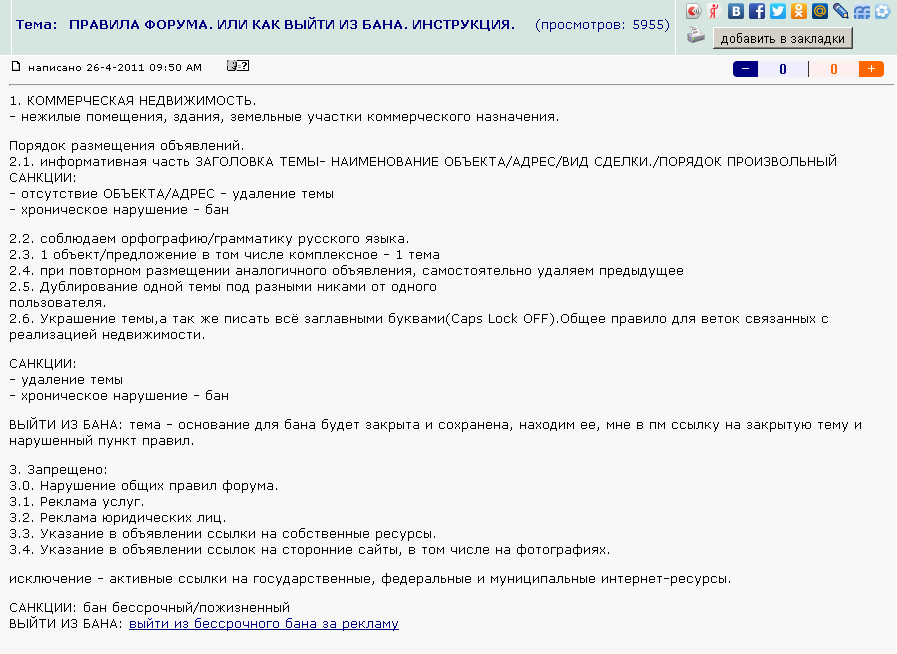Share the topic on Facebook
Viewport: 897px width, 654px height.
coord(757,12)
